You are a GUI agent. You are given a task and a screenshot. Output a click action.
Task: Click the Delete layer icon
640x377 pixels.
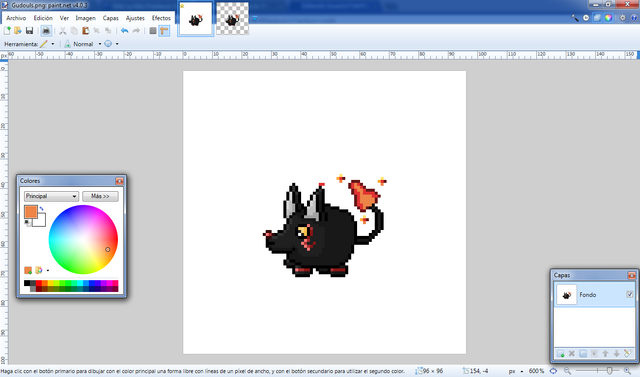click(x=572, y=354)
